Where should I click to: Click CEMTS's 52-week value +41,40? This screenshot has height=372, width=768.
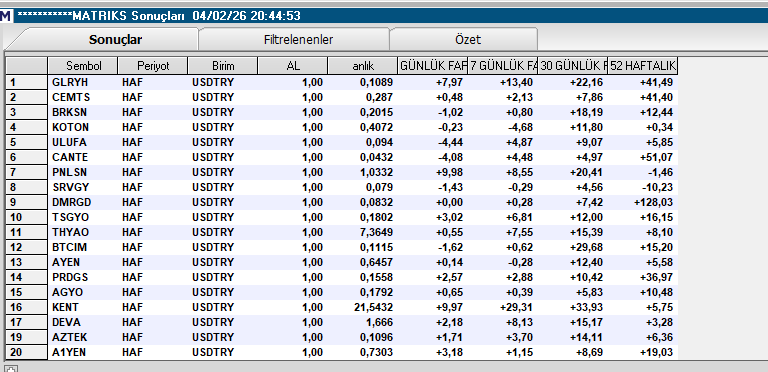coord(656,97)
